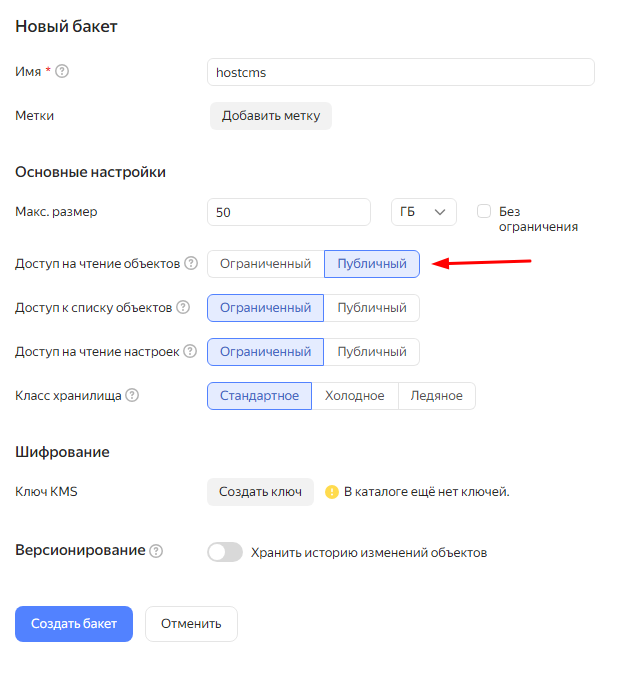
Task: Click the Добавить метку button
Action: pos(271,116)
